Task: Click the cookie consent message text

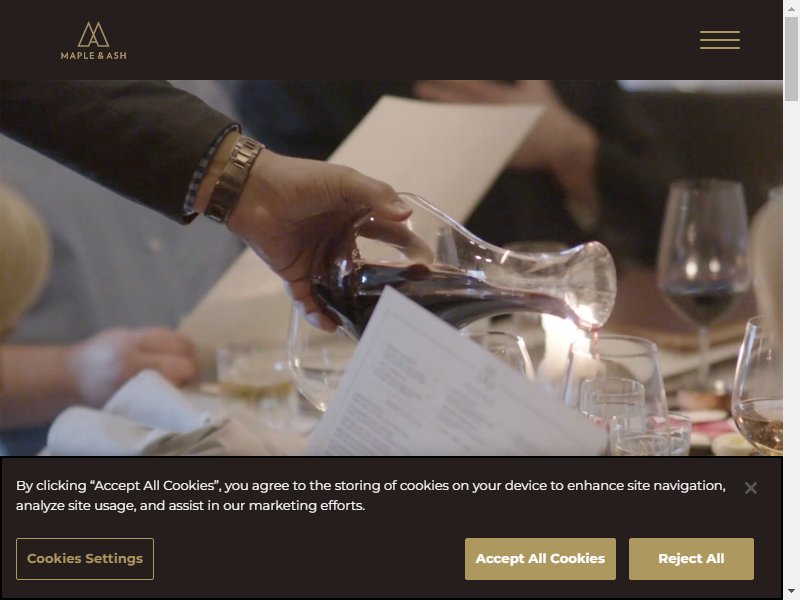Action: pyautogui.click(x=371, y=495)
